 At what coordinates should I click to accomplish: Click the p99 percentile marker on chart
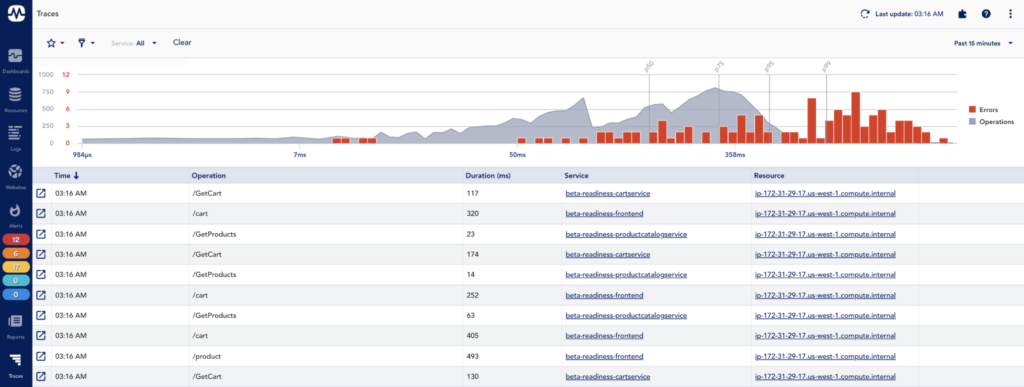[827, 67]
